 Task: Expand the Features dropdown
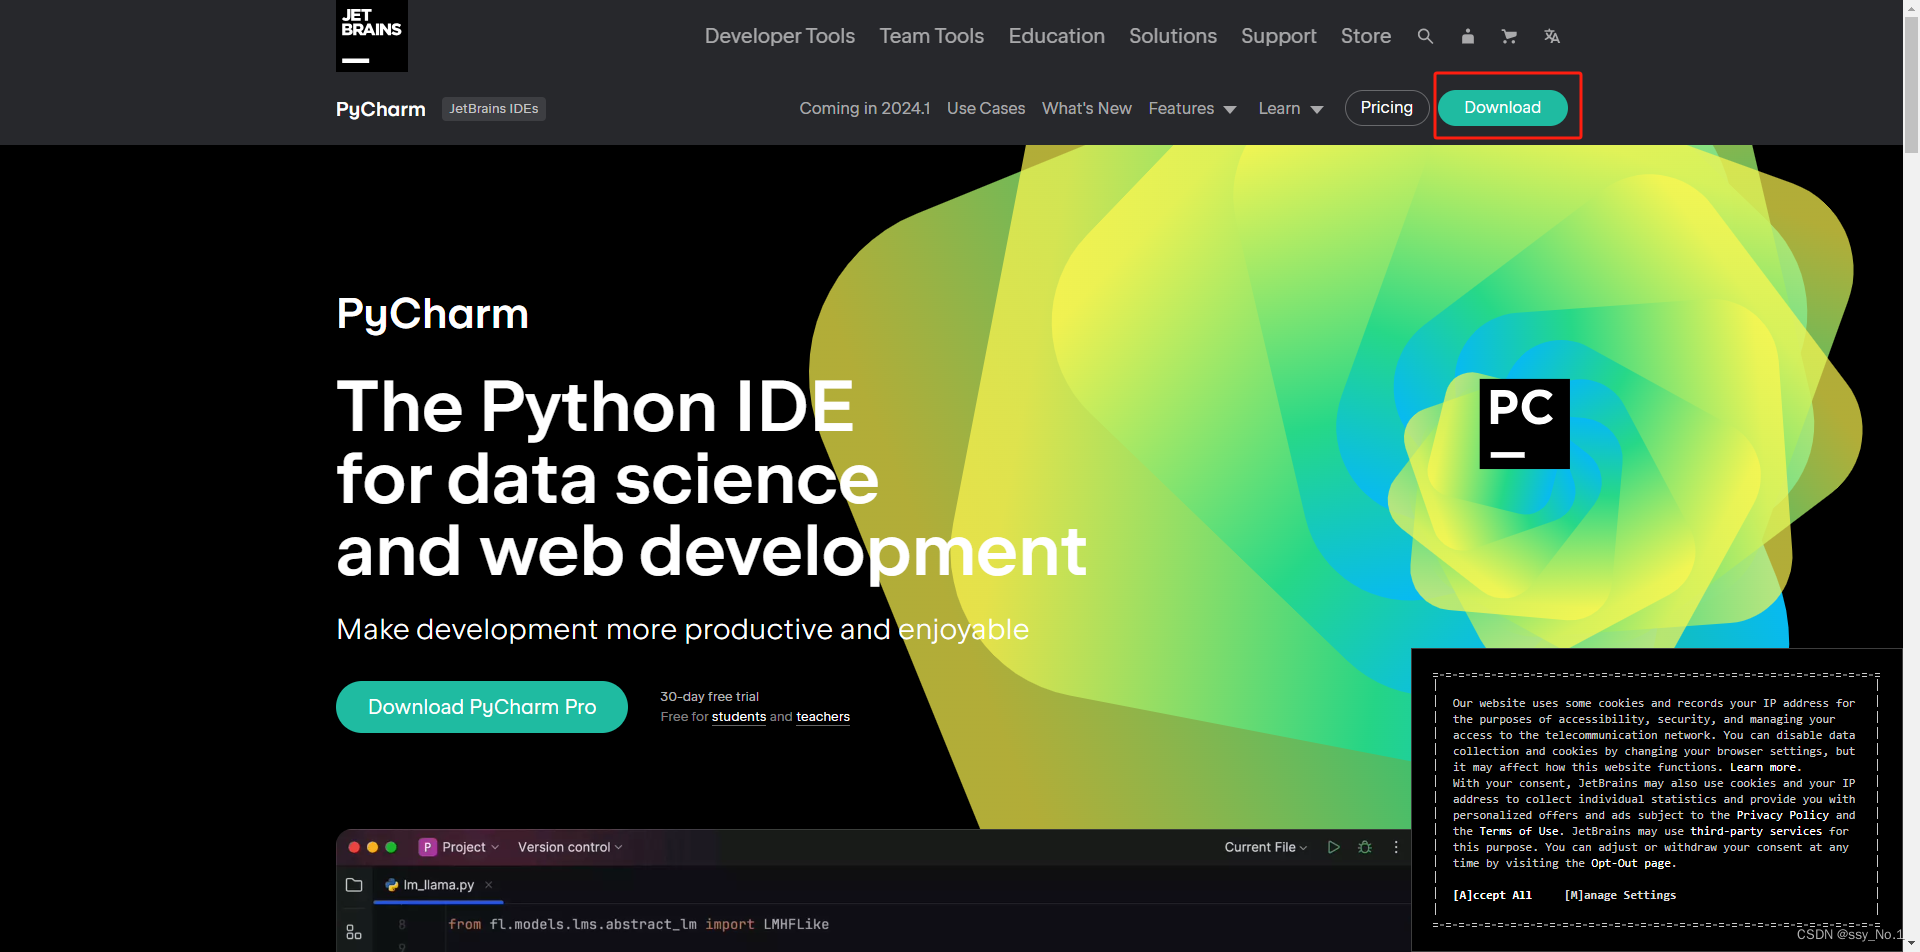coord(1192,108)
